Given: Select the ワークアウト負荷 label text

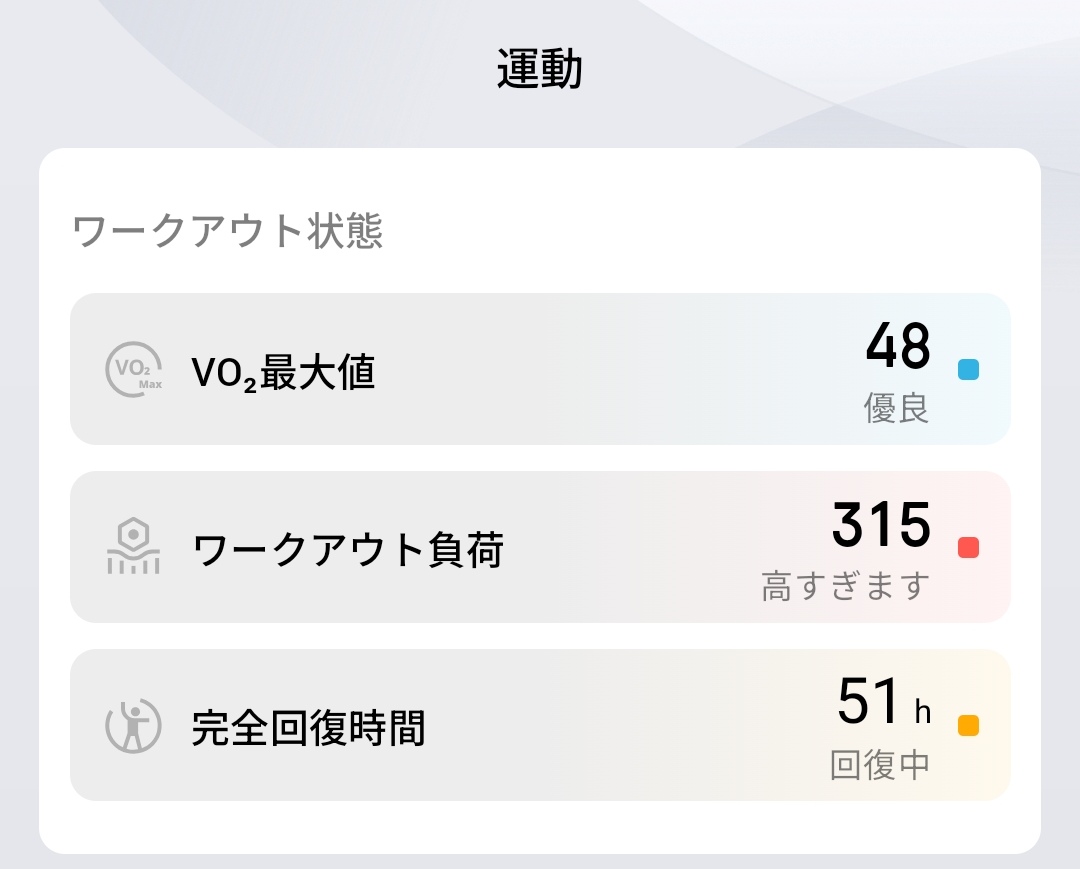Looking at the screenshot, I should 347,550.
